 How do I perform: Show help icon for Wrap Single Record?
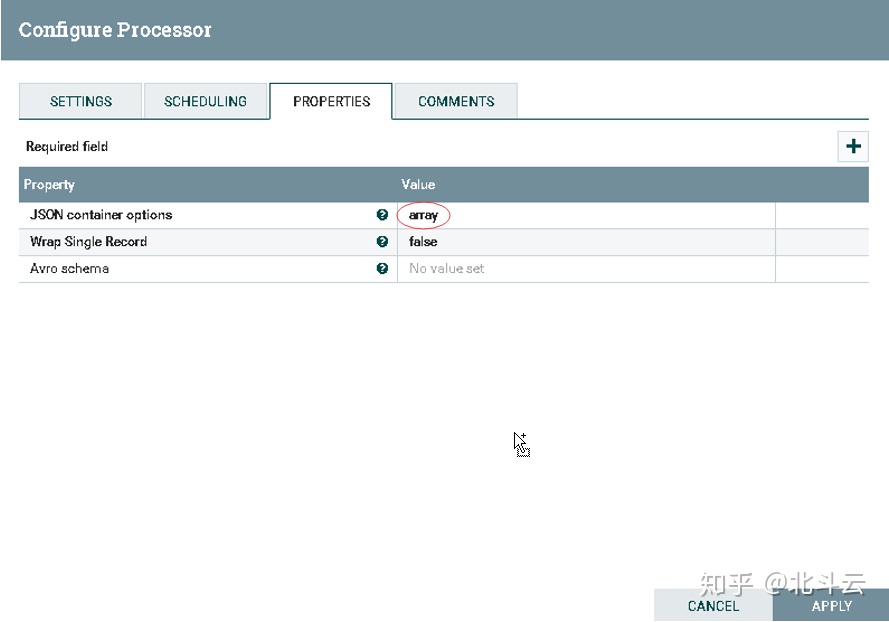point(382,242)
